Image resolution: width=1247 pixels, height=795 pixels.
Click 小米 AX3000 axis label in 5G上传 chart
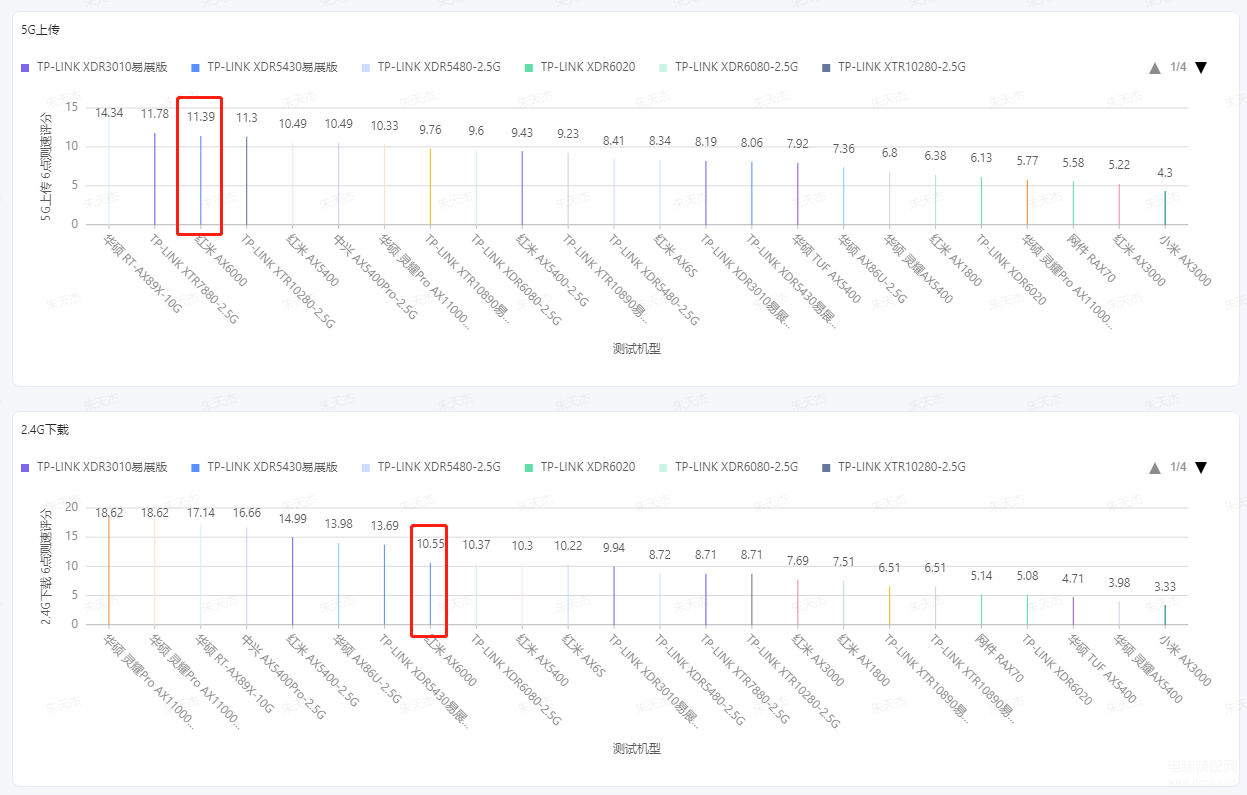1185,260
